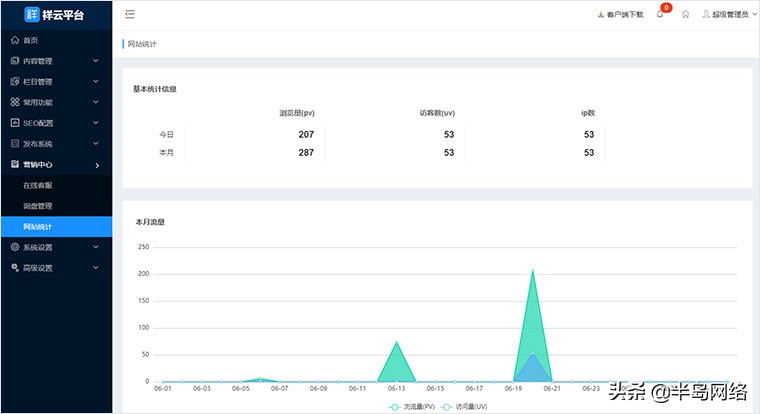Image resolution: width=760 pixels, height=414 pixels.
Task: Select the 网站统计 active menu item
Action: (38, 227)
